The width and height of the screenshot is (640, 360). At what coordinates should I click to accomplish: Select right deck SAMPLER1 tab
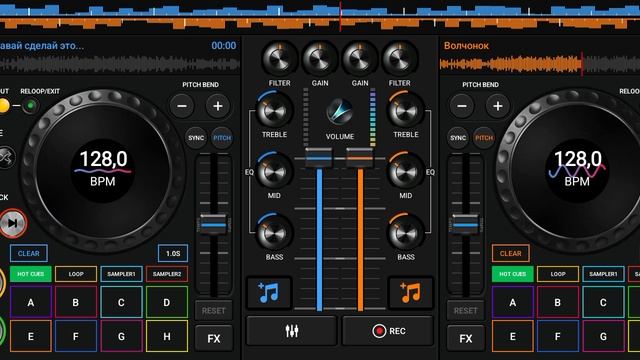603,274
